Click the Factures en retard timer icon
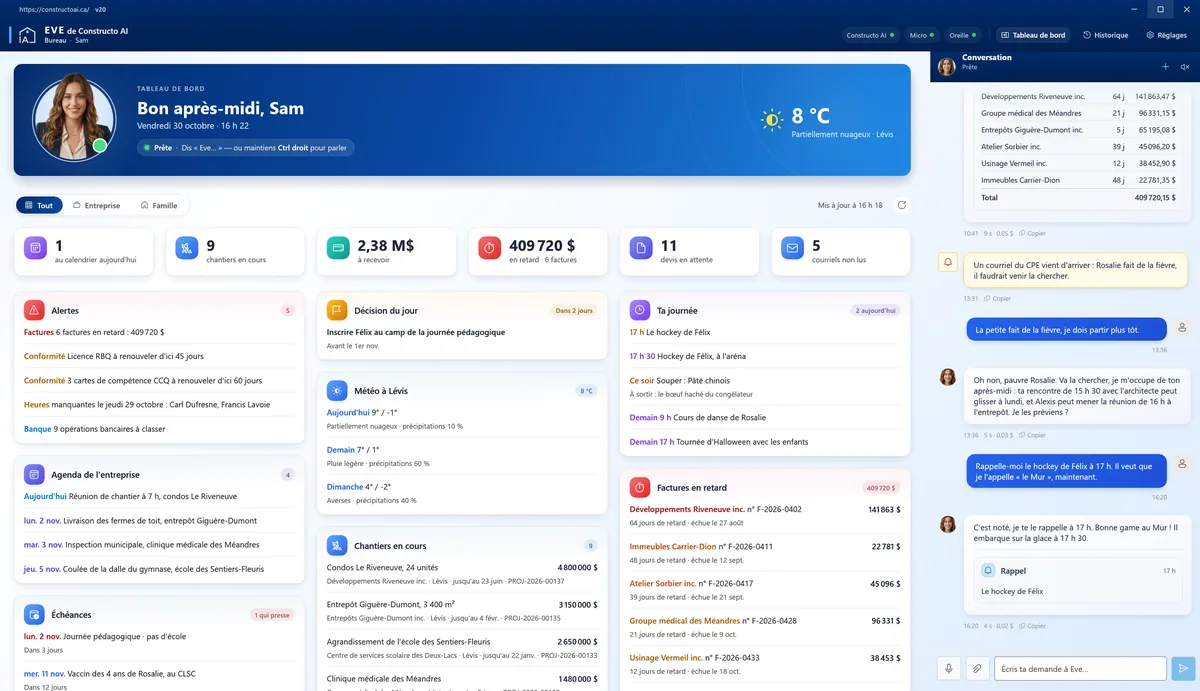 [x=640, y=487]
